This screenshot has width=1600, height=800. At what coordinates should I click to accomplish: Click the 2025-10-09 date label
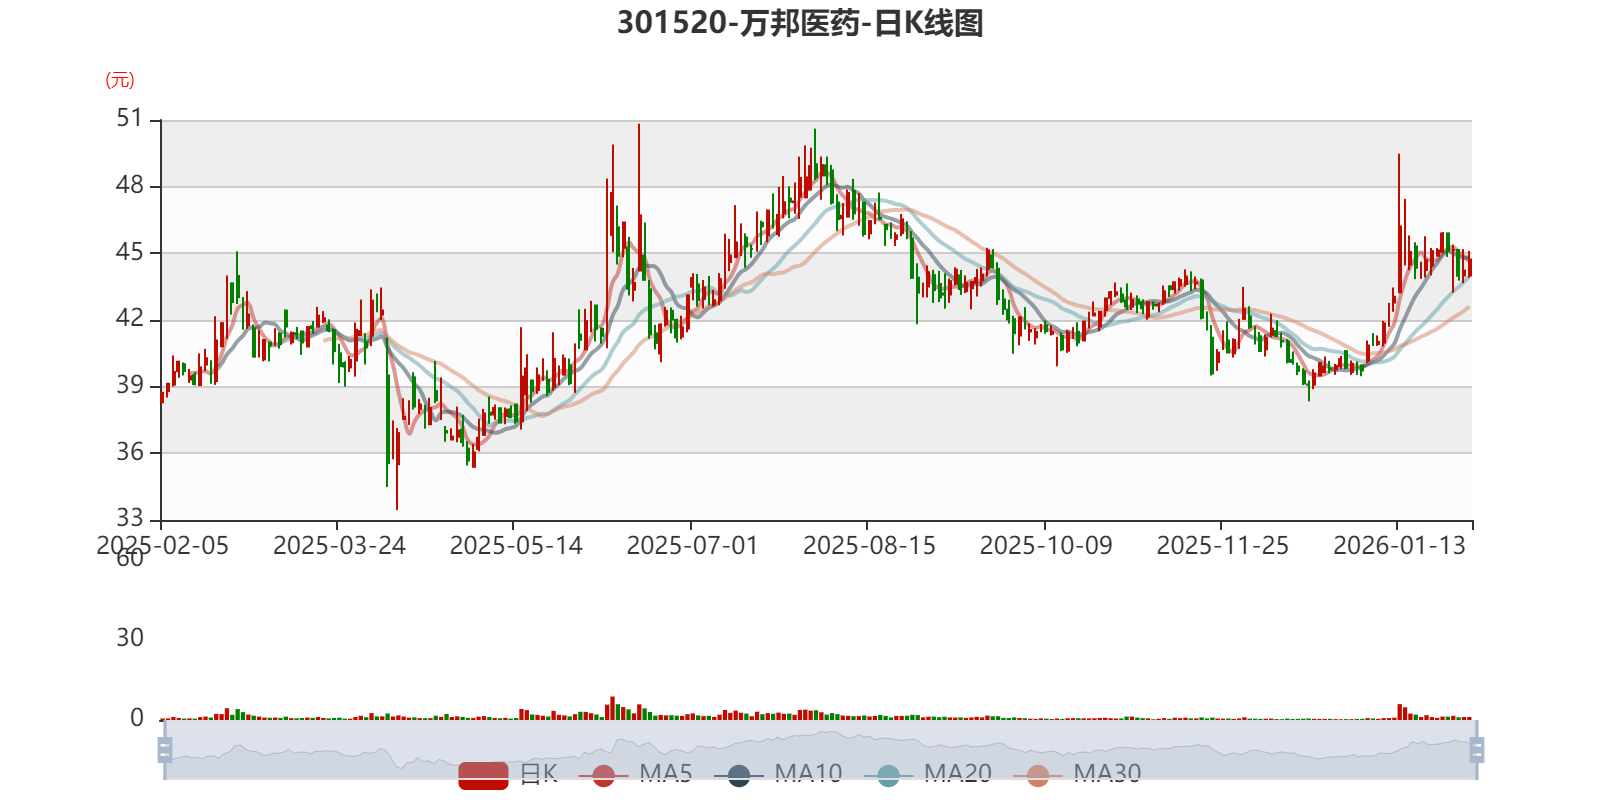point(1046,546)
